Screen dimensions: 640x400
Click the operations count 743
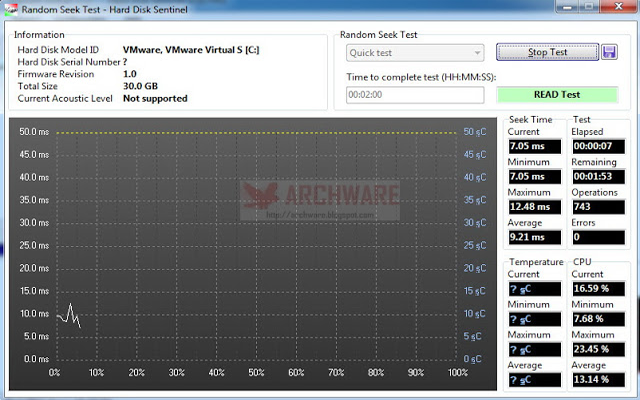pos(598,207)
